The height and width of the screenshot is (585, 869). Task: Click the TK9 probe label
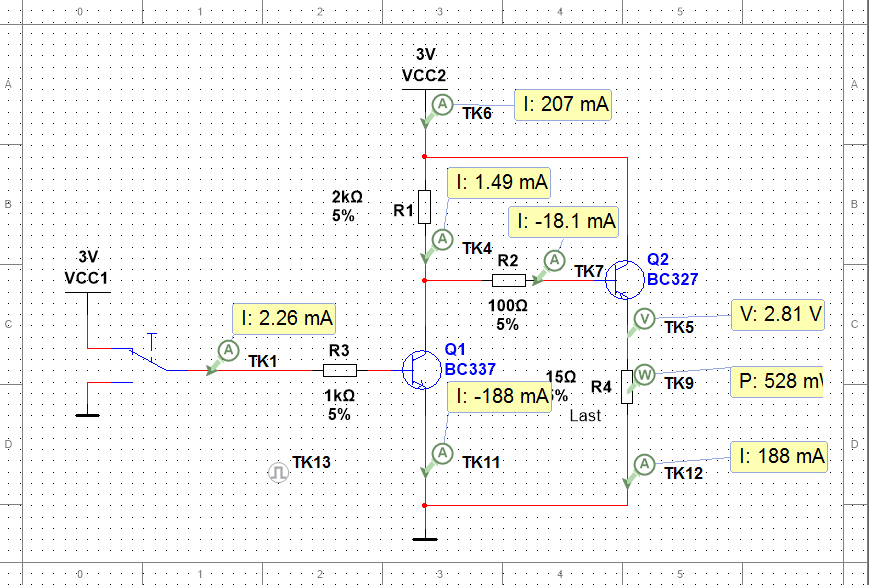(x=679, y=383)
